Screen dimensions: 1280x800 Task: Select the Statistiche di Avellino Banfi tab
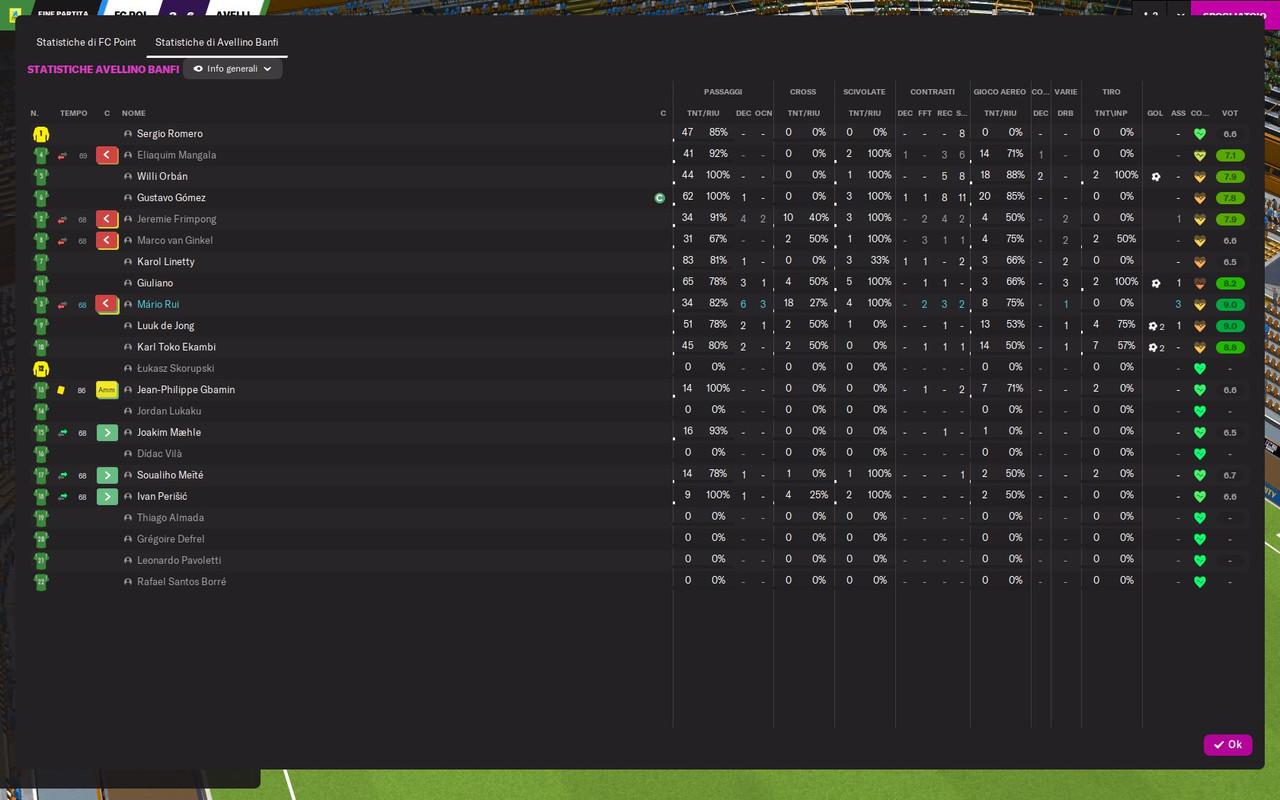coord(217,42)
